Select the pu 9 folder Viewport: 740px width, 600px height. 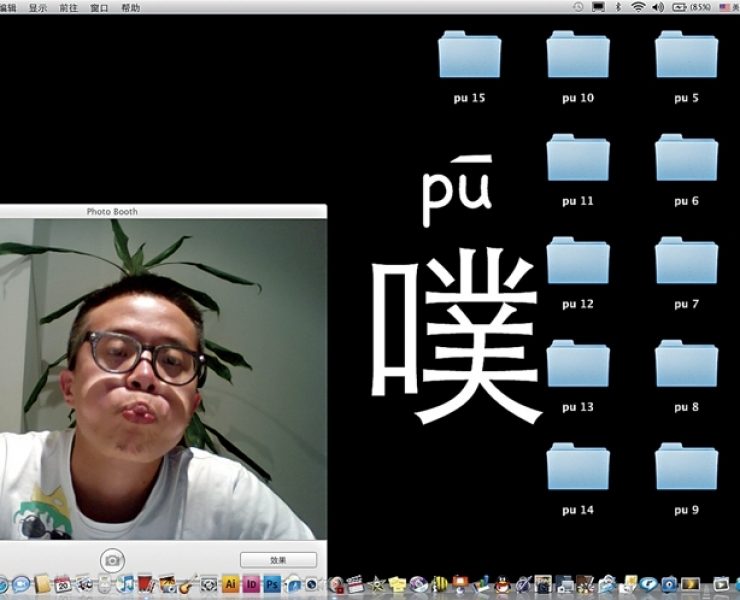pyautogui.click(x=686, y=467)
